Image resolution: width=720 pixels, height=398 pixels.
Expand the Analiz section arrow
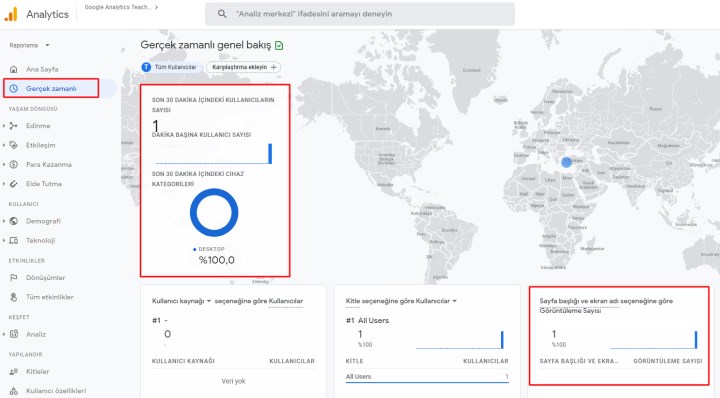[x=4, y=334]
